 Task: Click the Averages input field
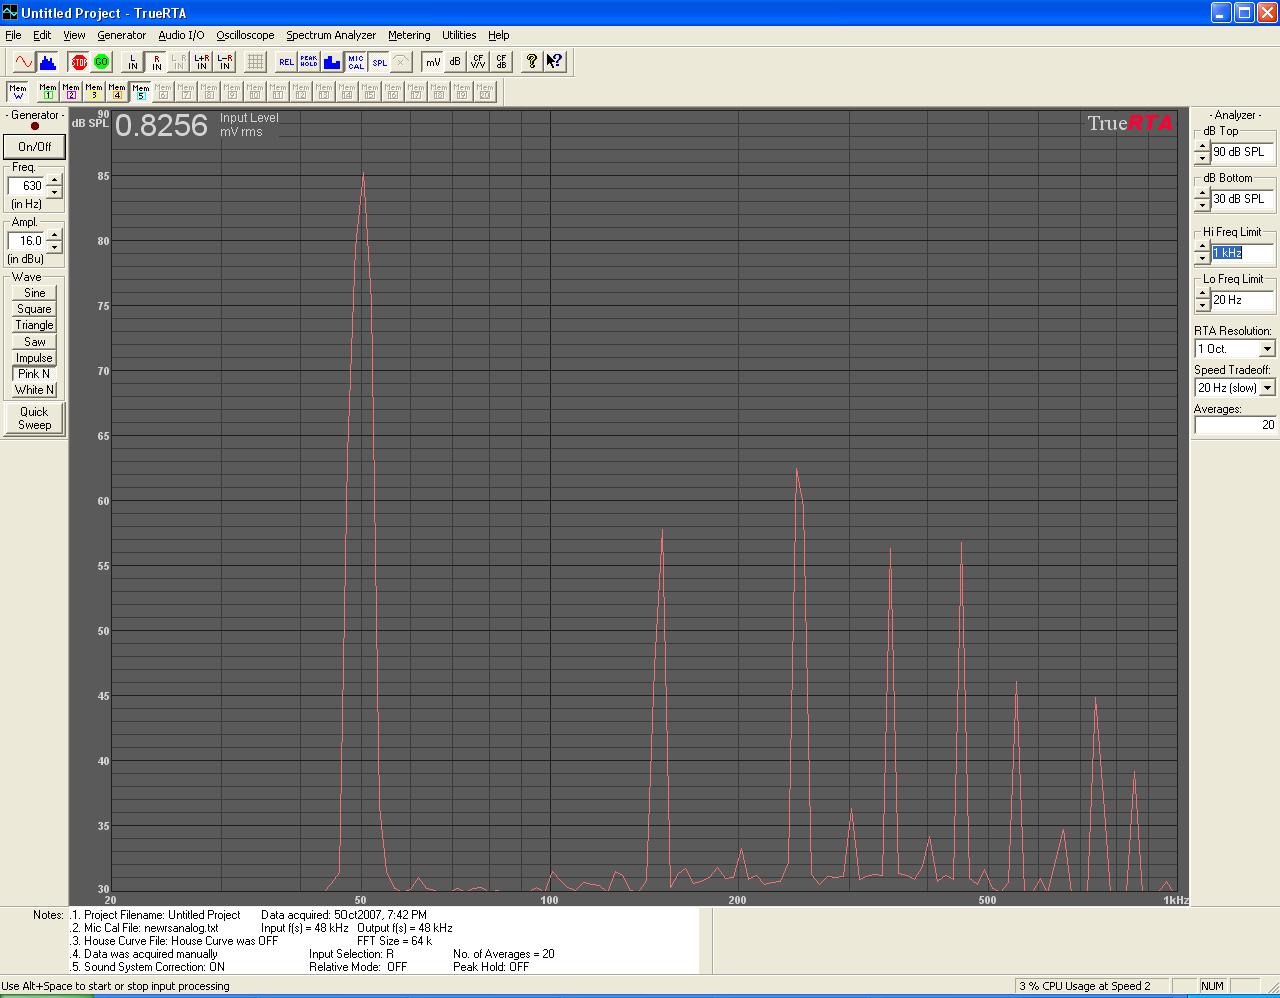coord(1235,425)
